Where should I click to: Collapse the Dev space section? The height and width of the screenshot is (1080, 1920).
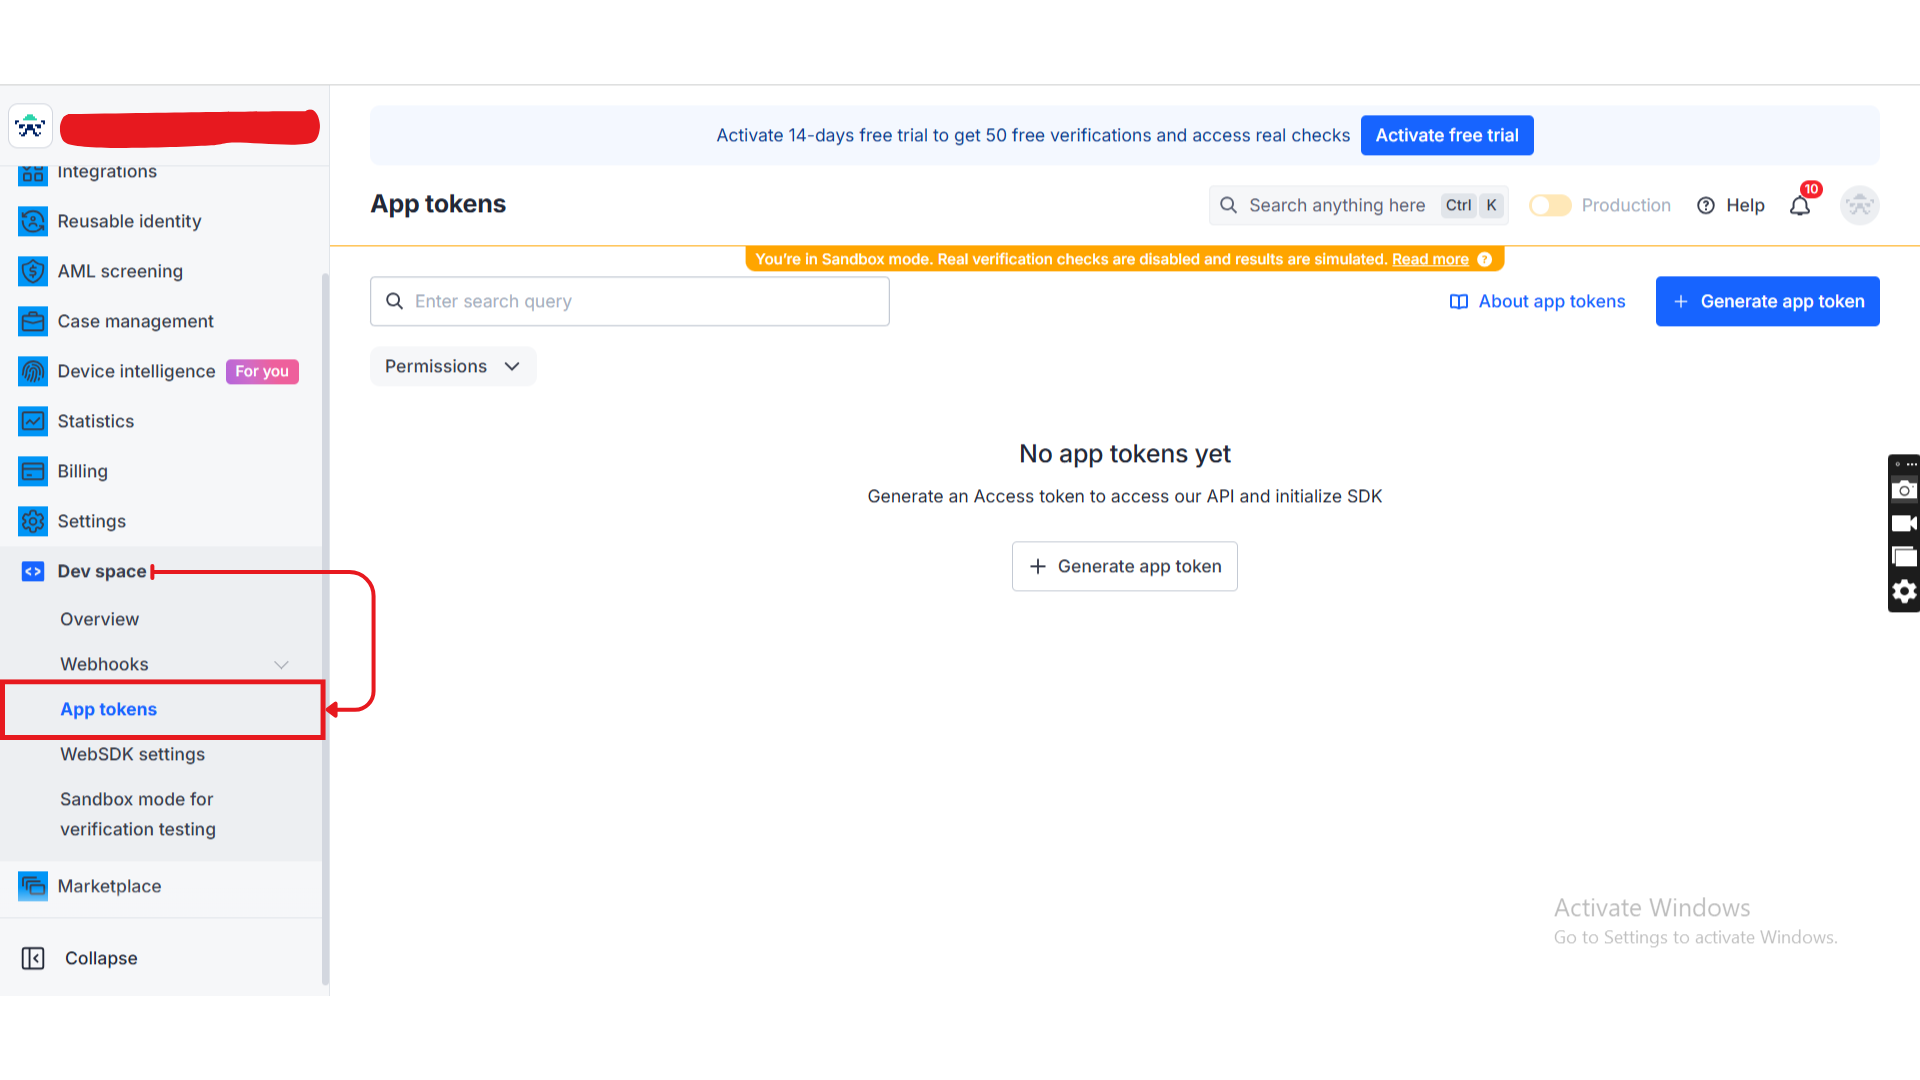[x=102, y=571]
